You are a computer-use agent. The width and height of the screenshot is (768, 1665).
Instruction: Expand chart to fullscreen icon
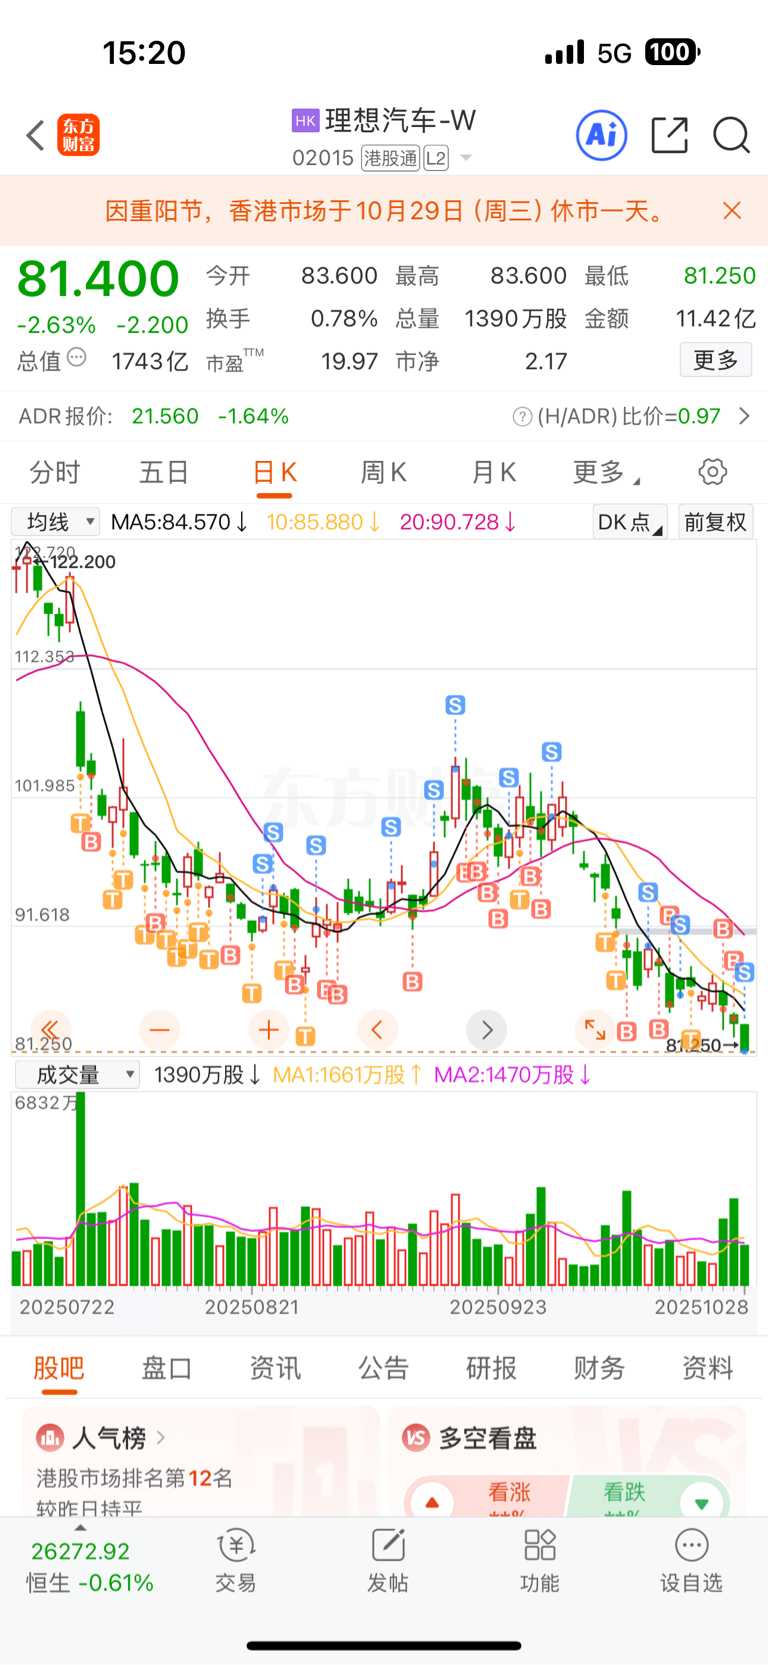point(595,1029)
